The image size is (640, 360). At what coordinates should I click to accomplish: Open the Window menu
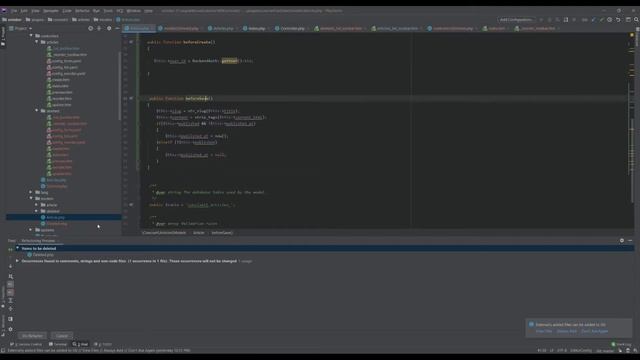click(133, 11)
